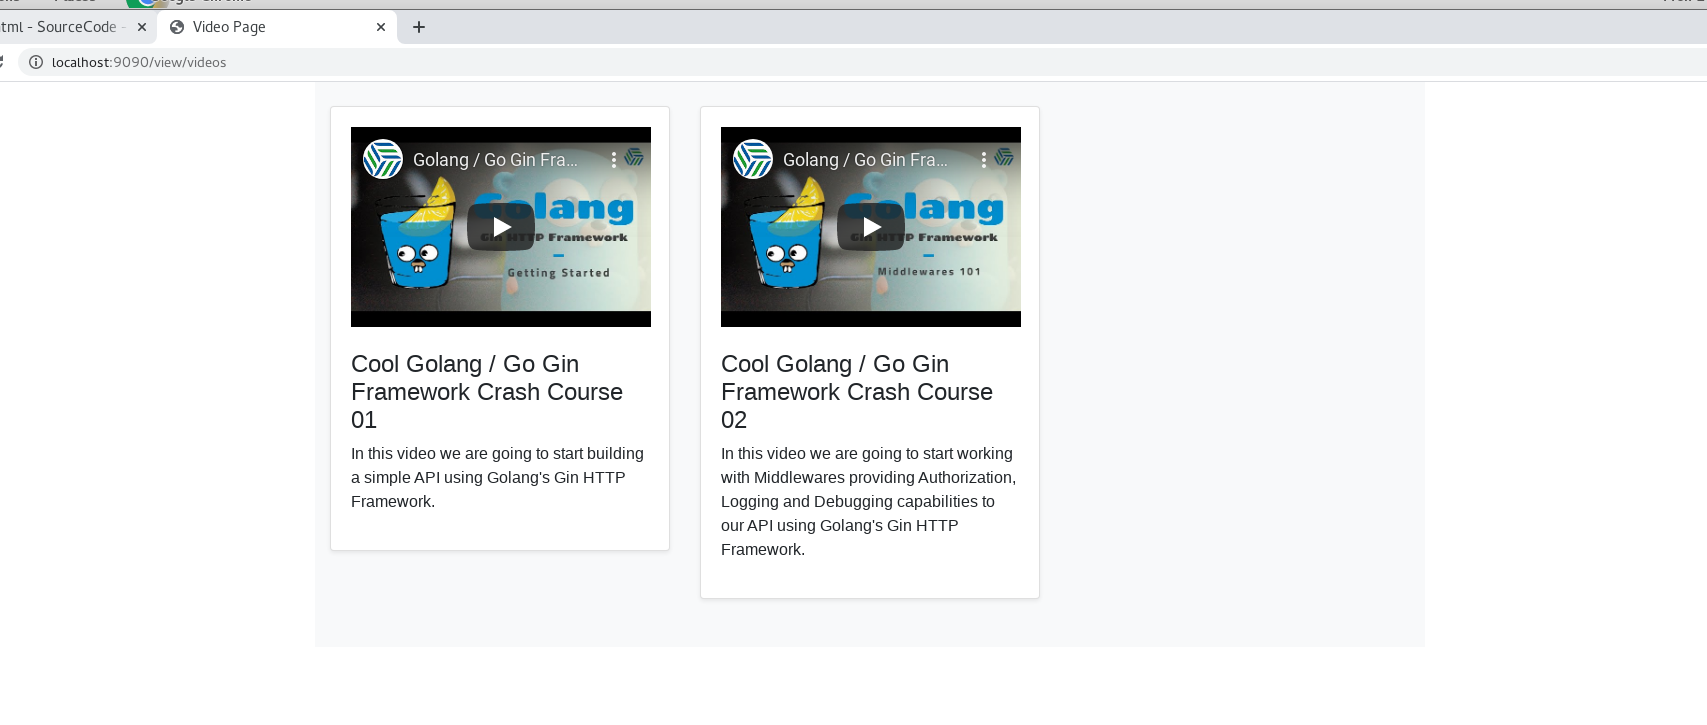The width and height of the screenshot is (1707, 725).
Task: Click watermark logo on Middlewares 101 video
Action: pos(1004,157)
